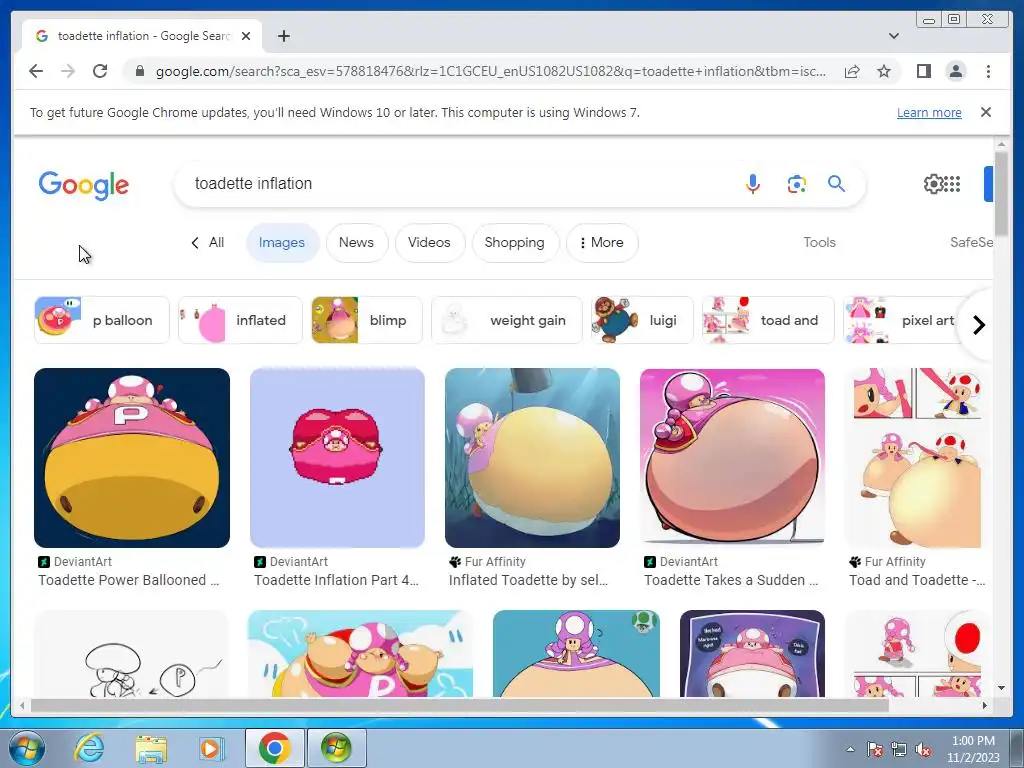Open the Inflated Toadette by sel link
The width and height of the screenshot is (1024, 768).
pos(528,580)
